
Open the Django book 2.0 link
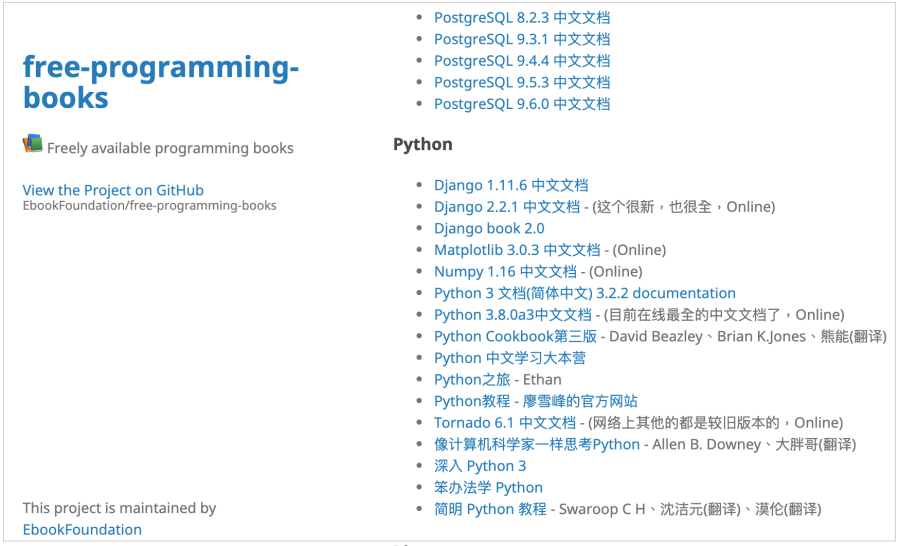tap(489, 228)
